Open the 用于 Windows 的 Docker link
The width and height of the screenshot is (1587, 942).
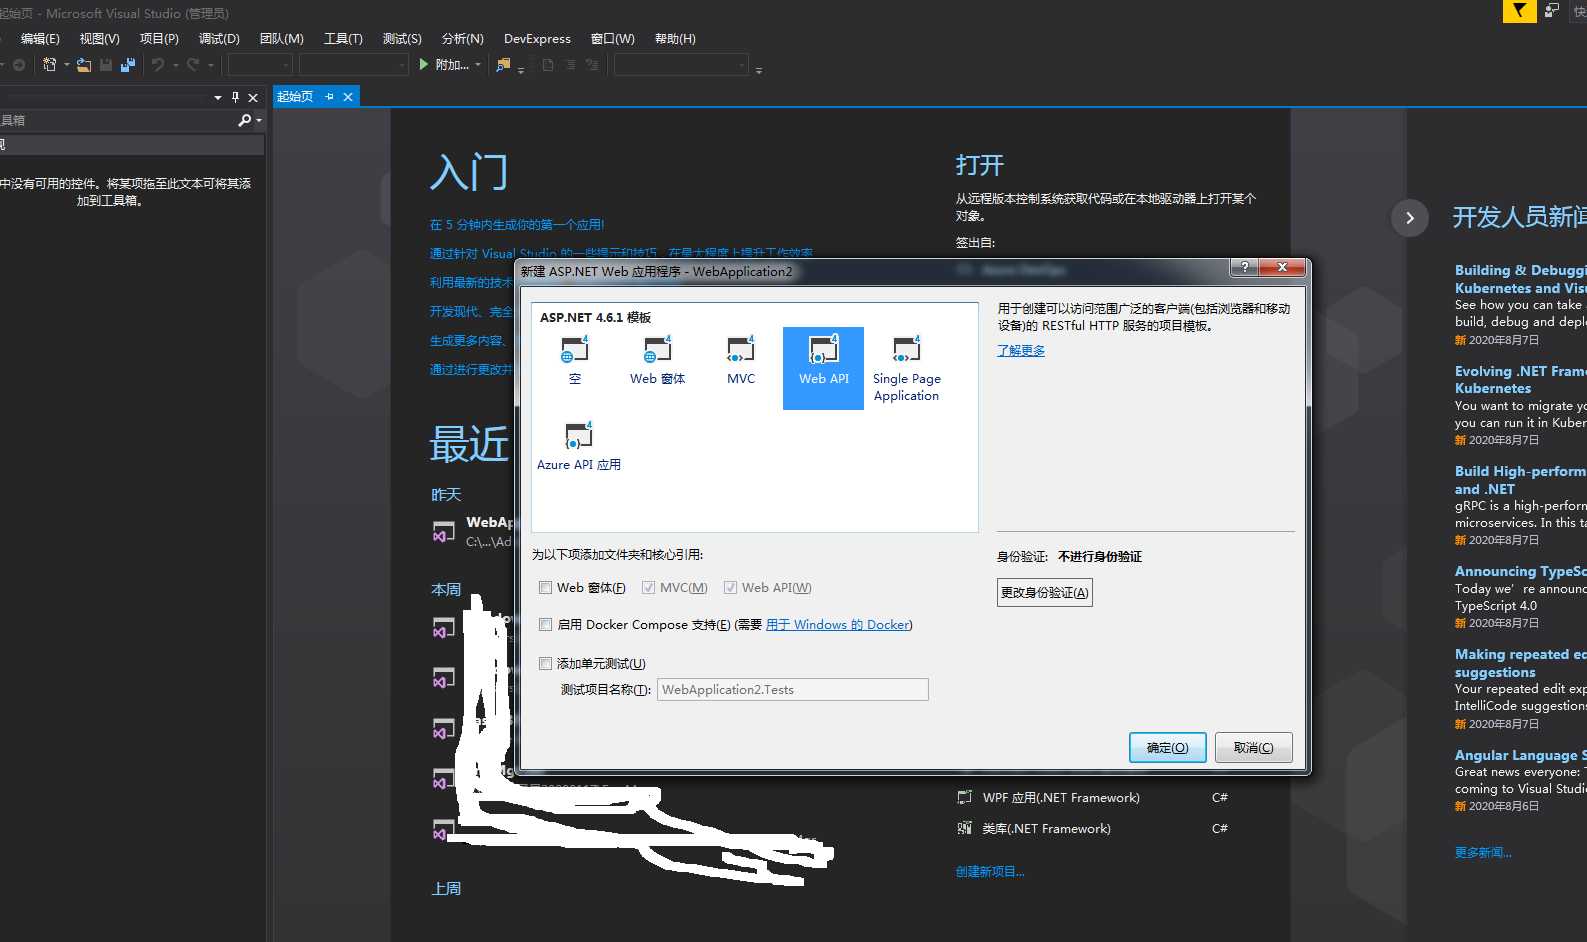[837, 625]
